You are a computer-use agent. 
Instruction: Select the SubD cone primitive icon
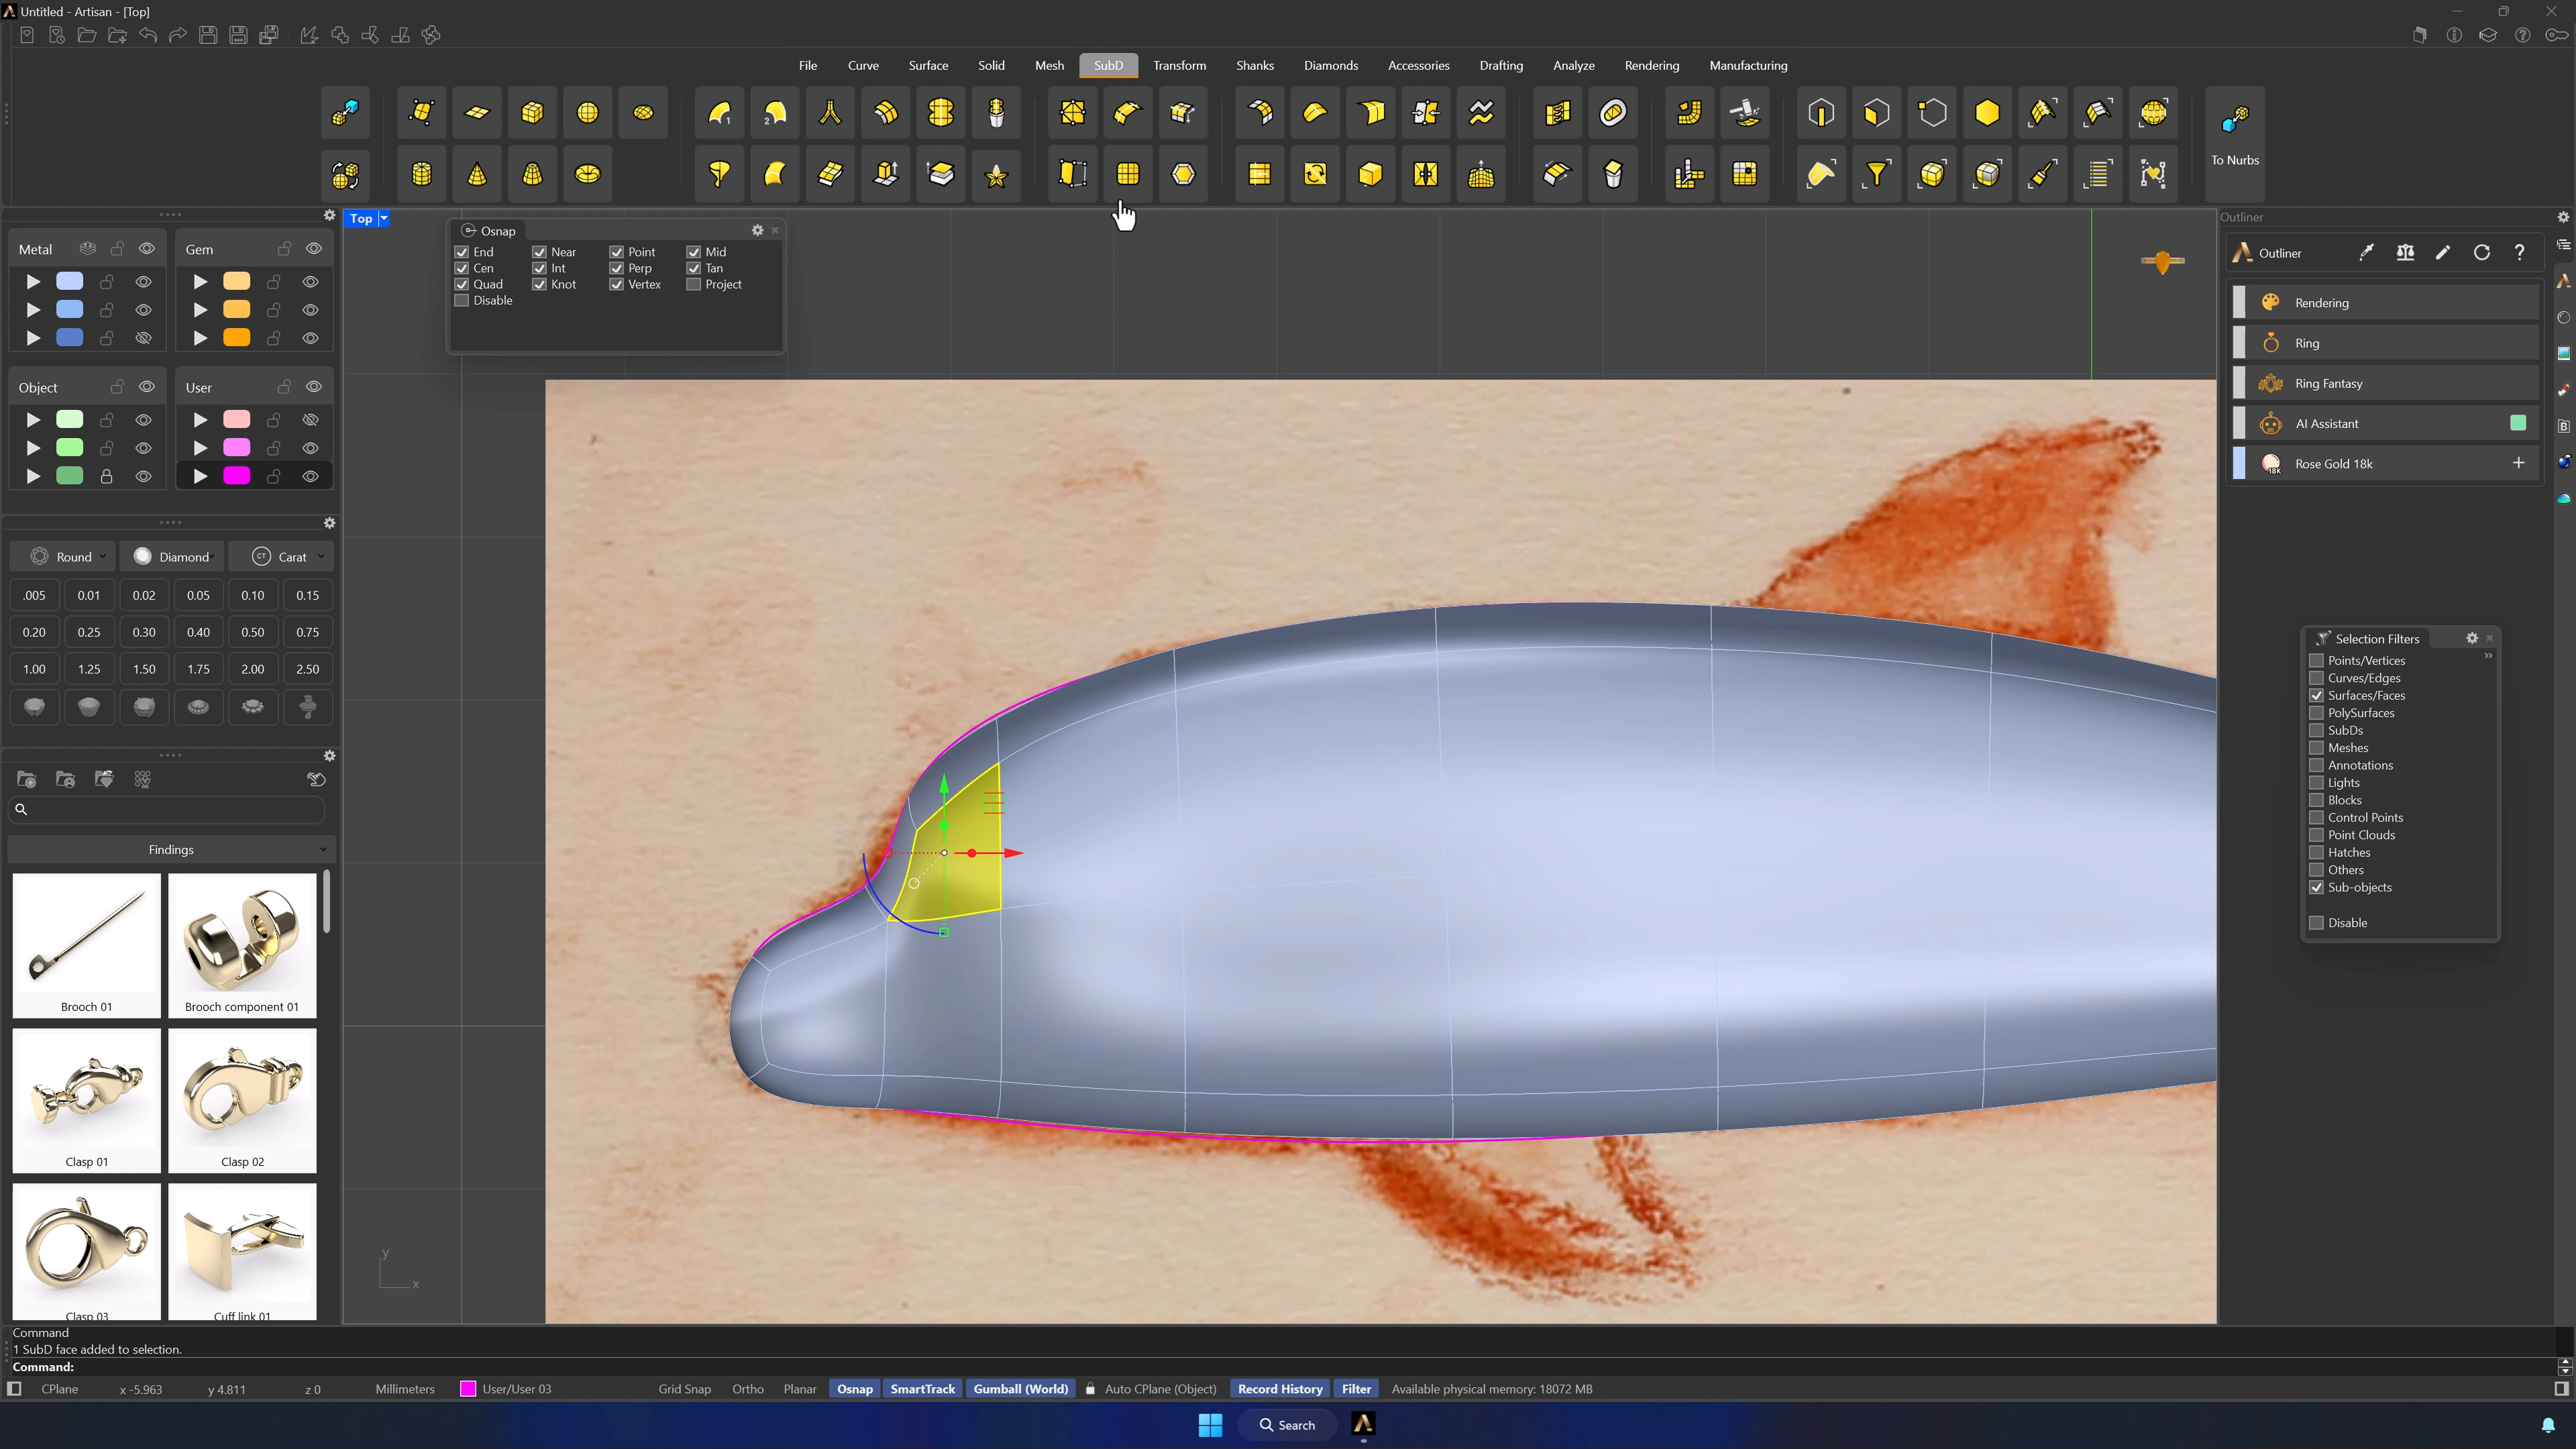tap(477, 174)
